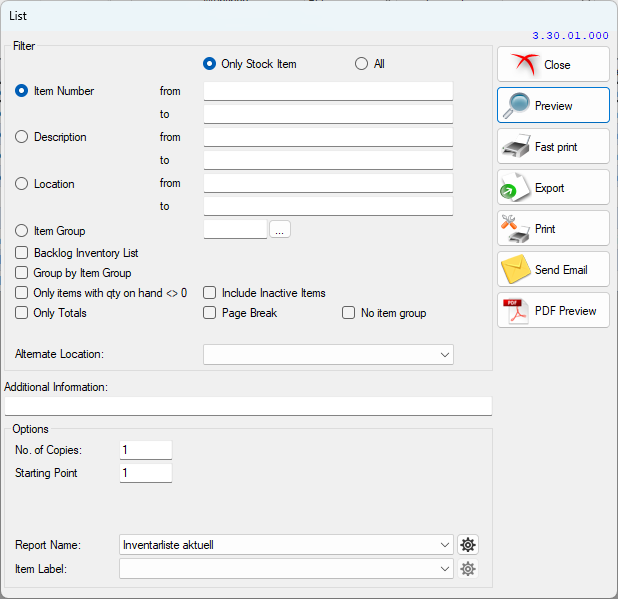Click the Export button label
This screenshot has height=599, width=619.
[549, 188]
